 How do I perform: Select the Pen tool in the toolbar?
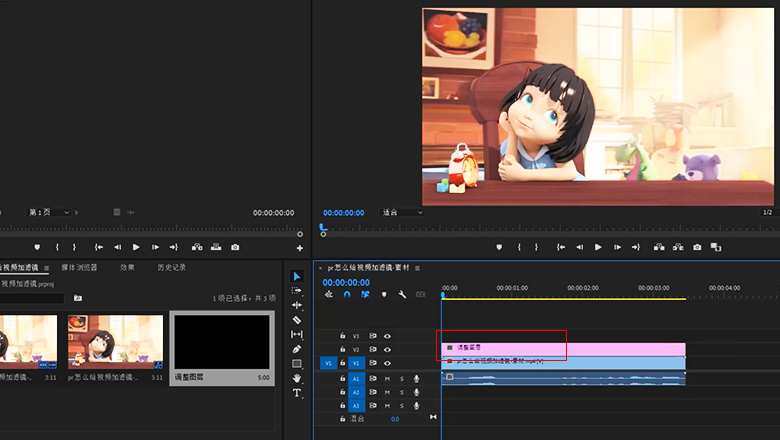coord(297,349)
